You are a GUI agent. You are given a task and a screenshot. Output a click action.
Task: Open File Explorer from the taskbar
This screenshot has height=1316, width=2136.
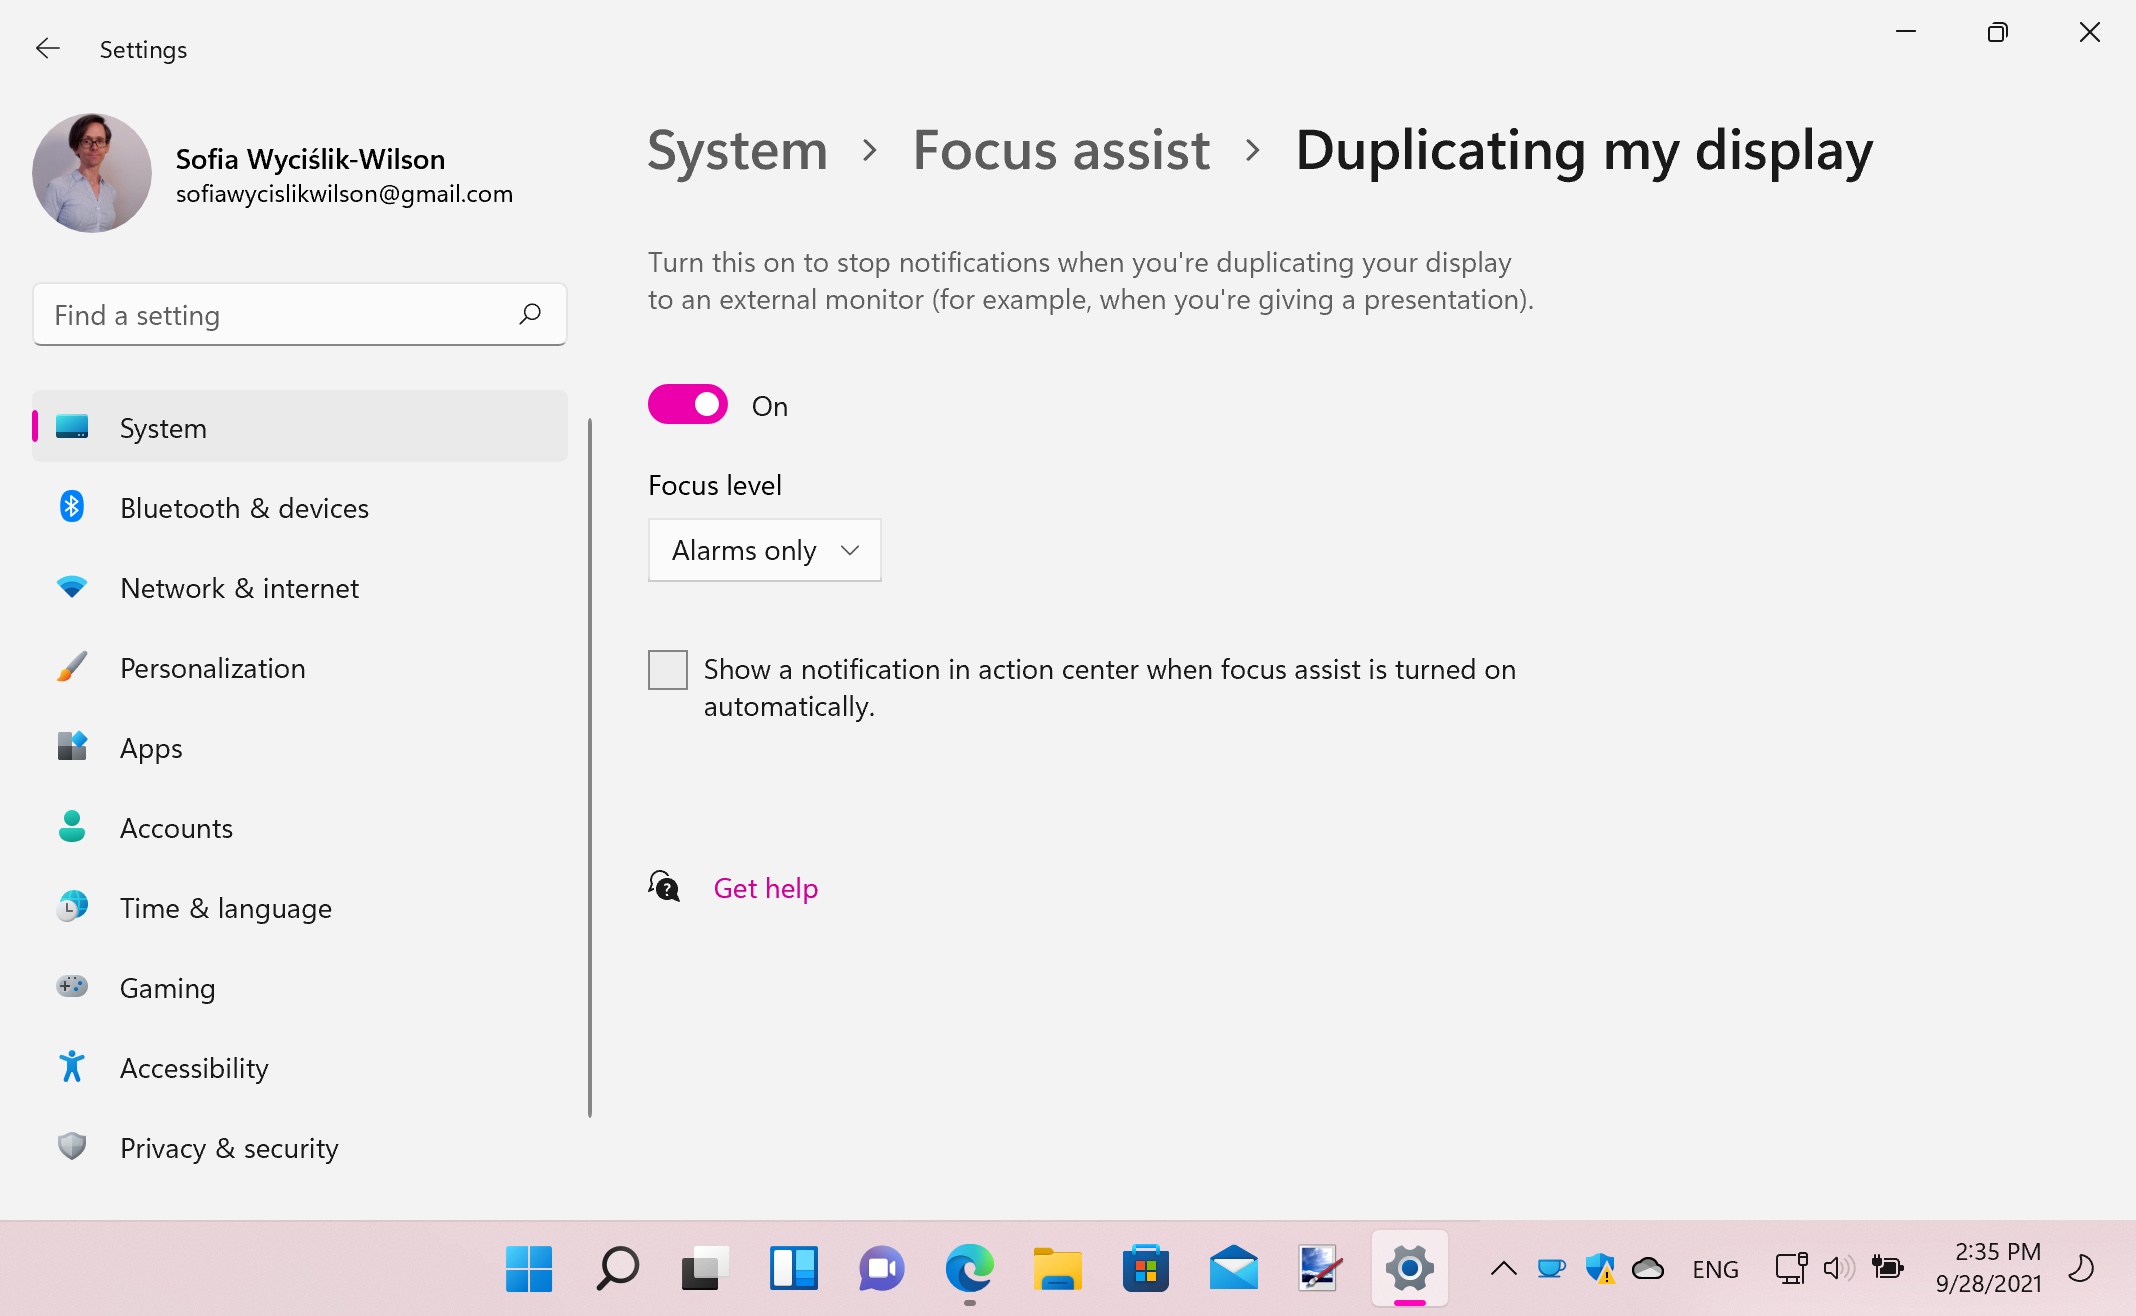click(1057, 1269)
